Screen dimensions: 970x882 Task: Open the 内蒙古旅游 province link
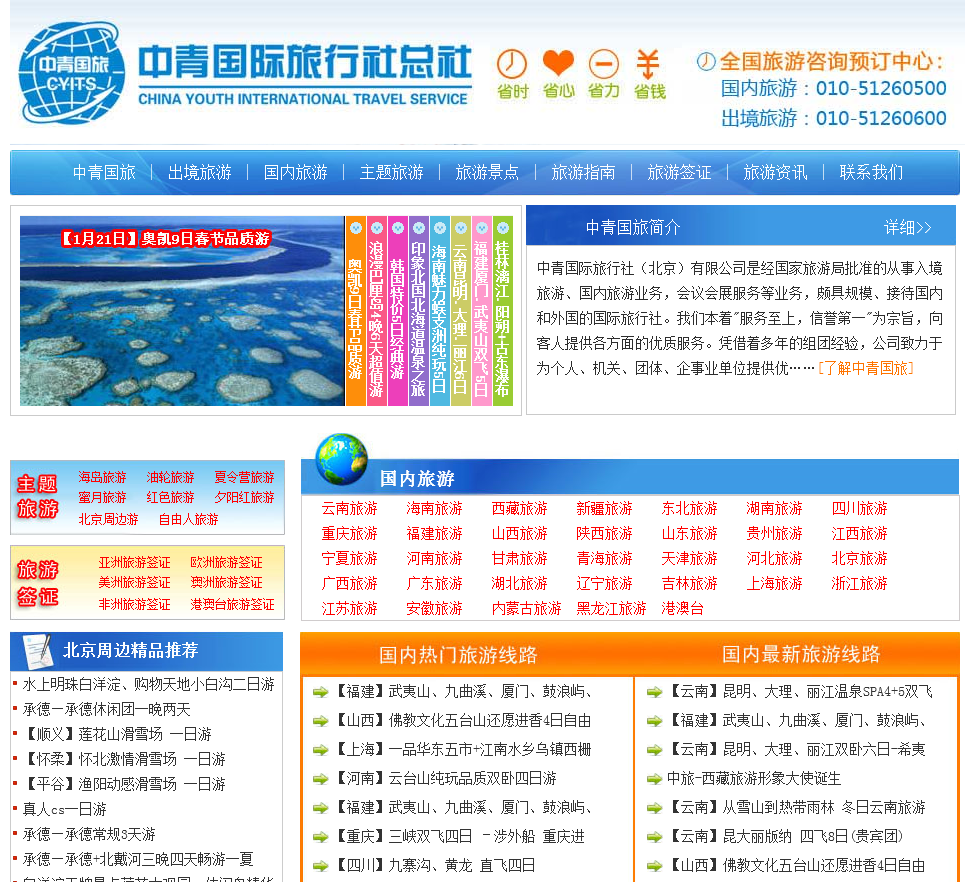click(526, 609)
